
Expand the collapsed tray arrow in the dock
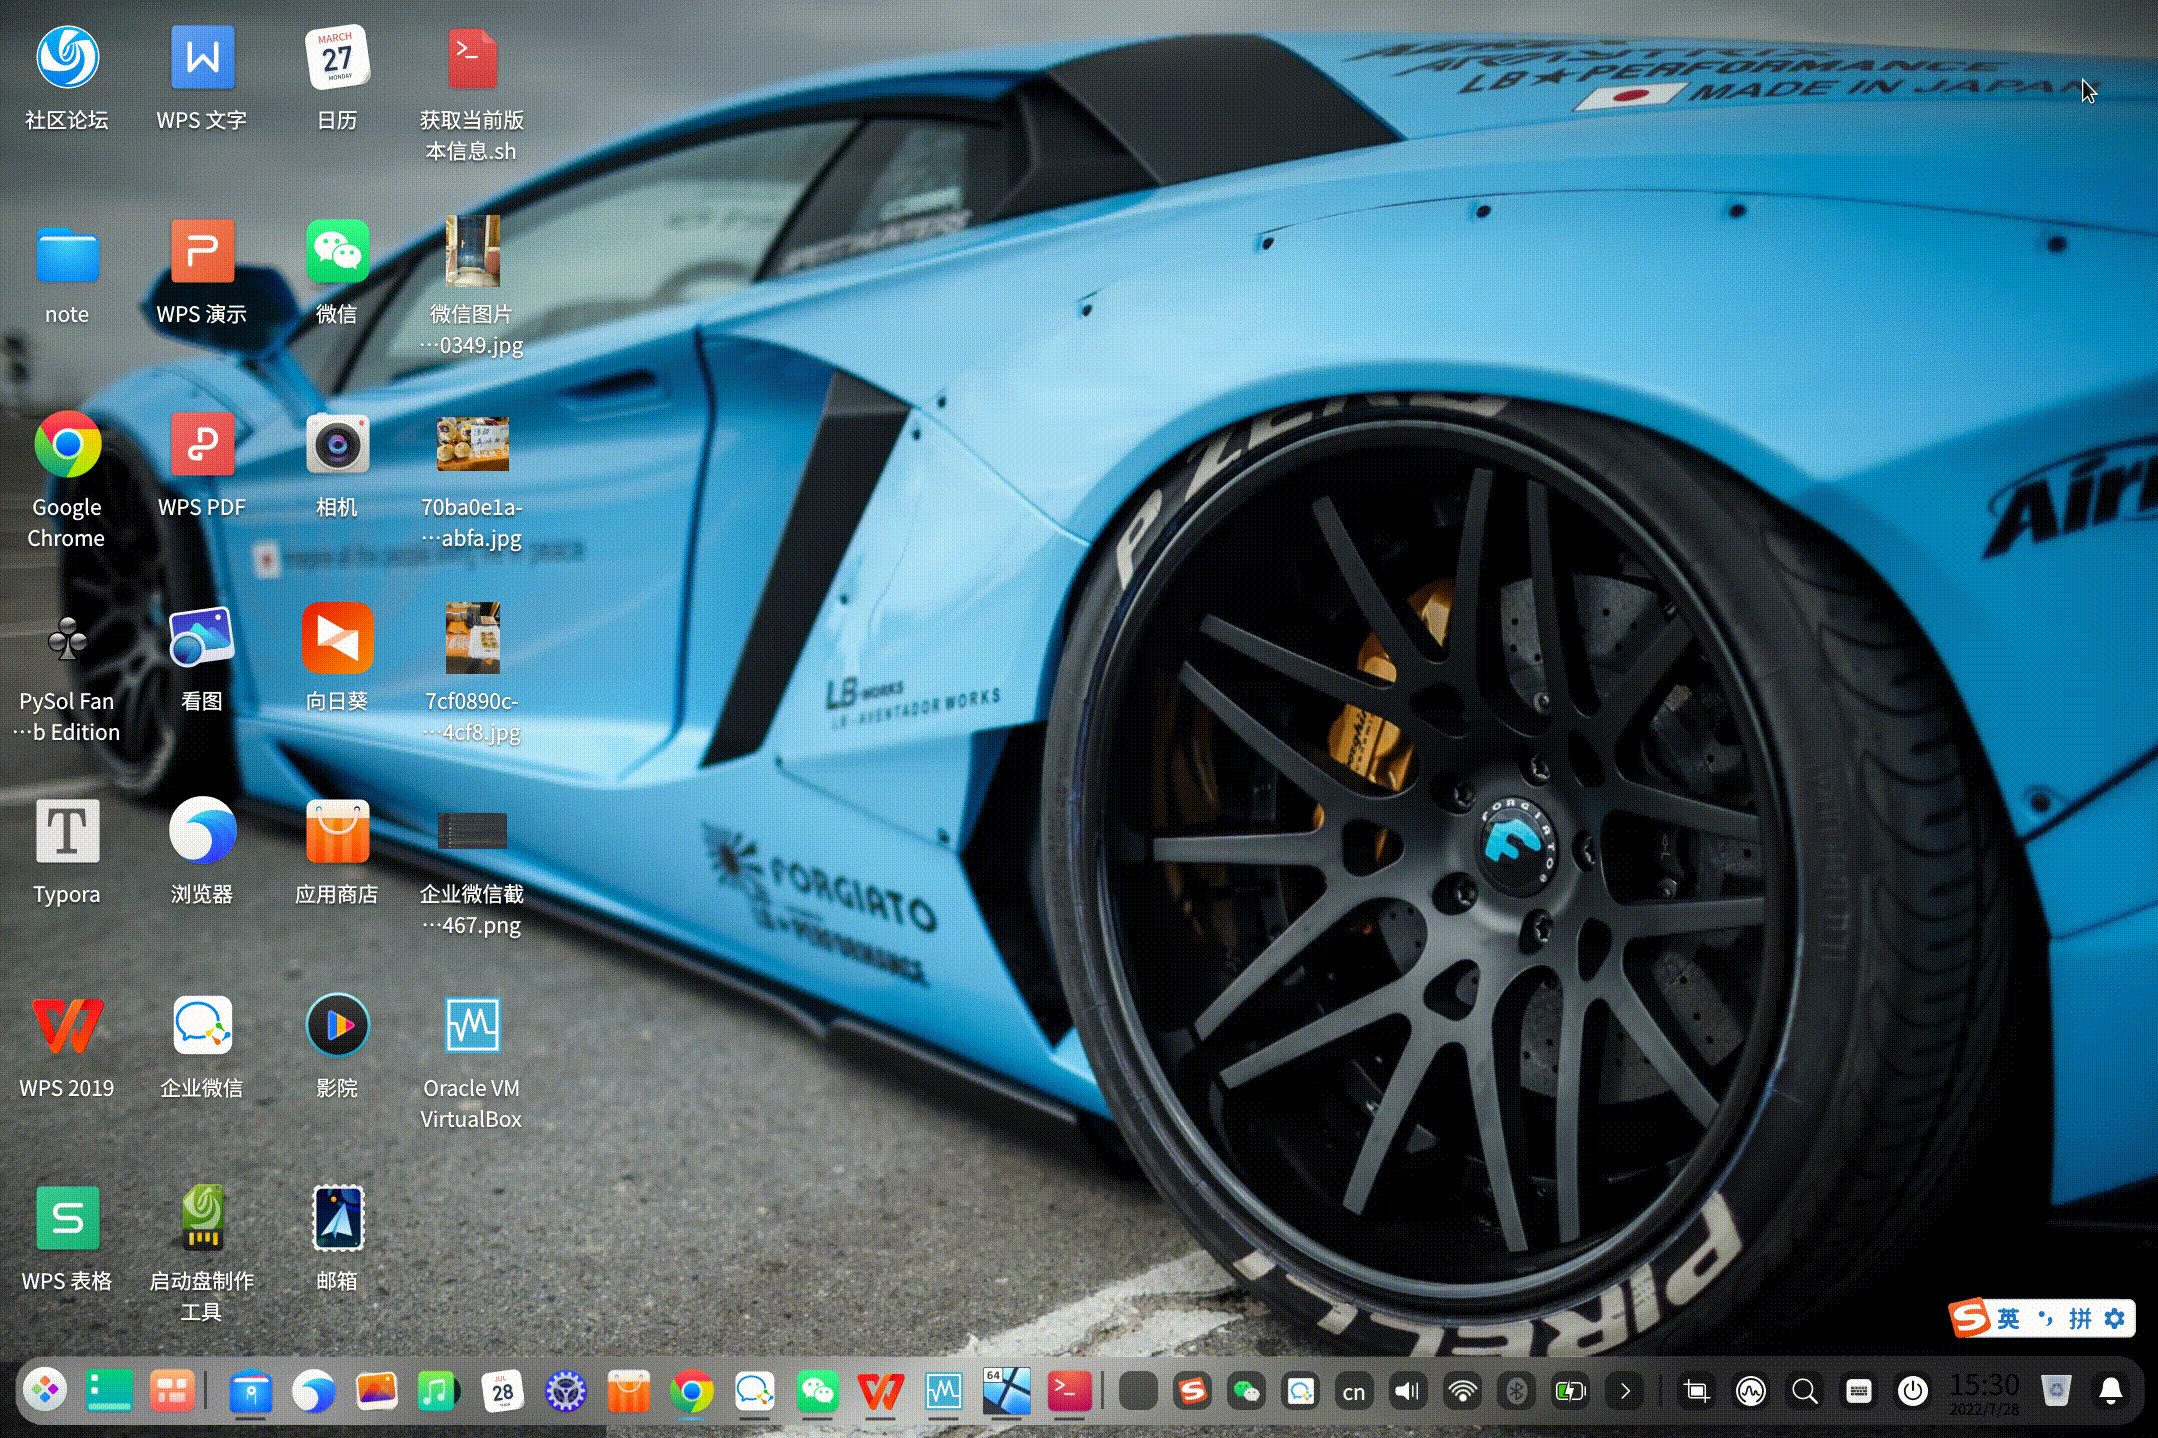pos(1625,1391)
